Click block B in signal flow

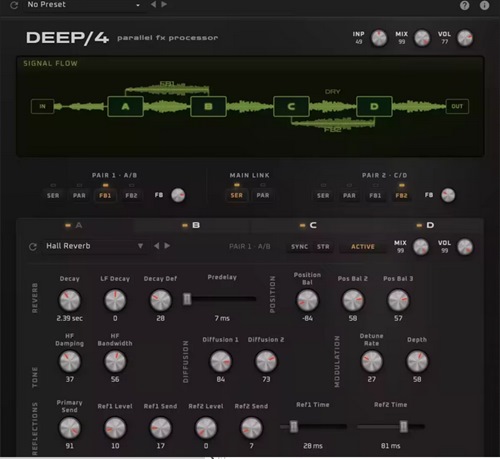pos(208,106)
